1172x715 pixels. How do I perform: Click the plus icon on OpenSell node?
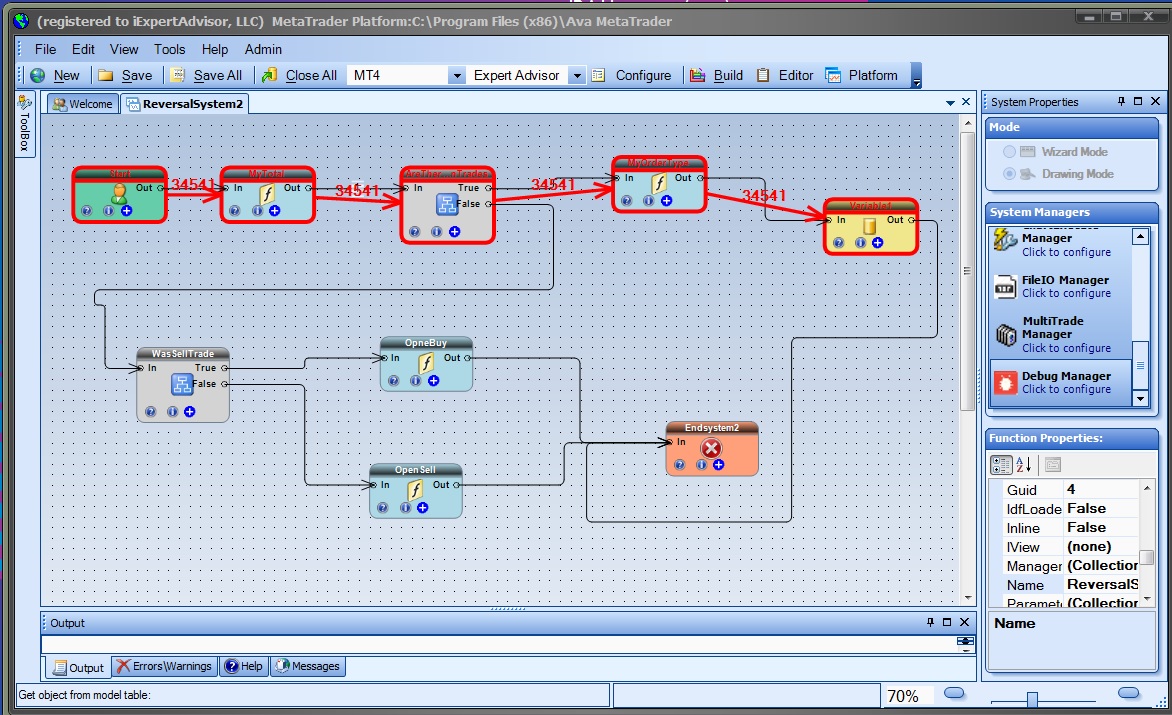point(422,508)
